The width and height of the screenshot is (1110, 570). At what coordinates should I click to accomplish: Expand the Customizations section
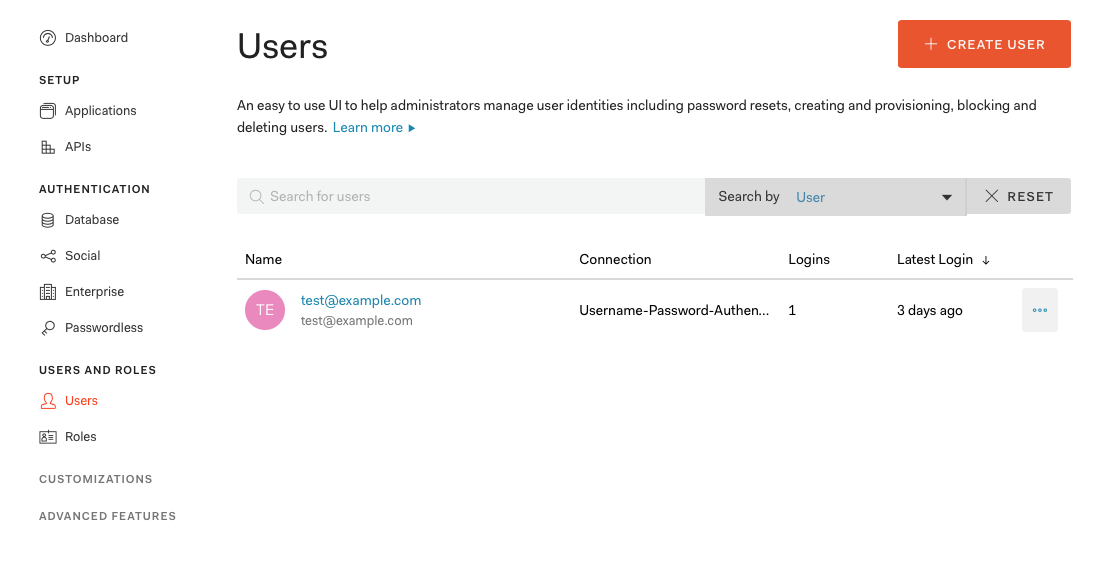[x=95, y=479]
